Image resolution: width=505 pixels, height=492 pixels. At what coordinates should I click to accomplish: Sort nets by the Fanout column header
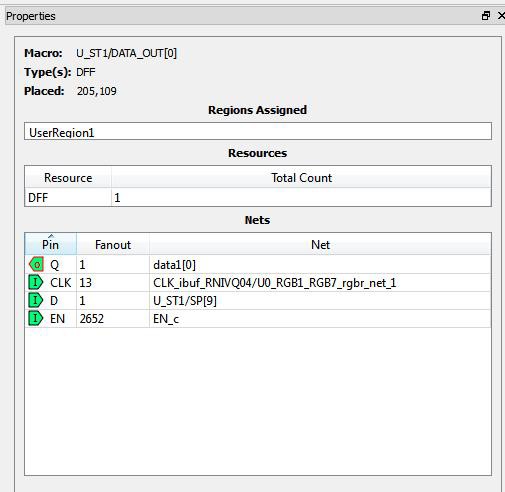tap(113, 244)
